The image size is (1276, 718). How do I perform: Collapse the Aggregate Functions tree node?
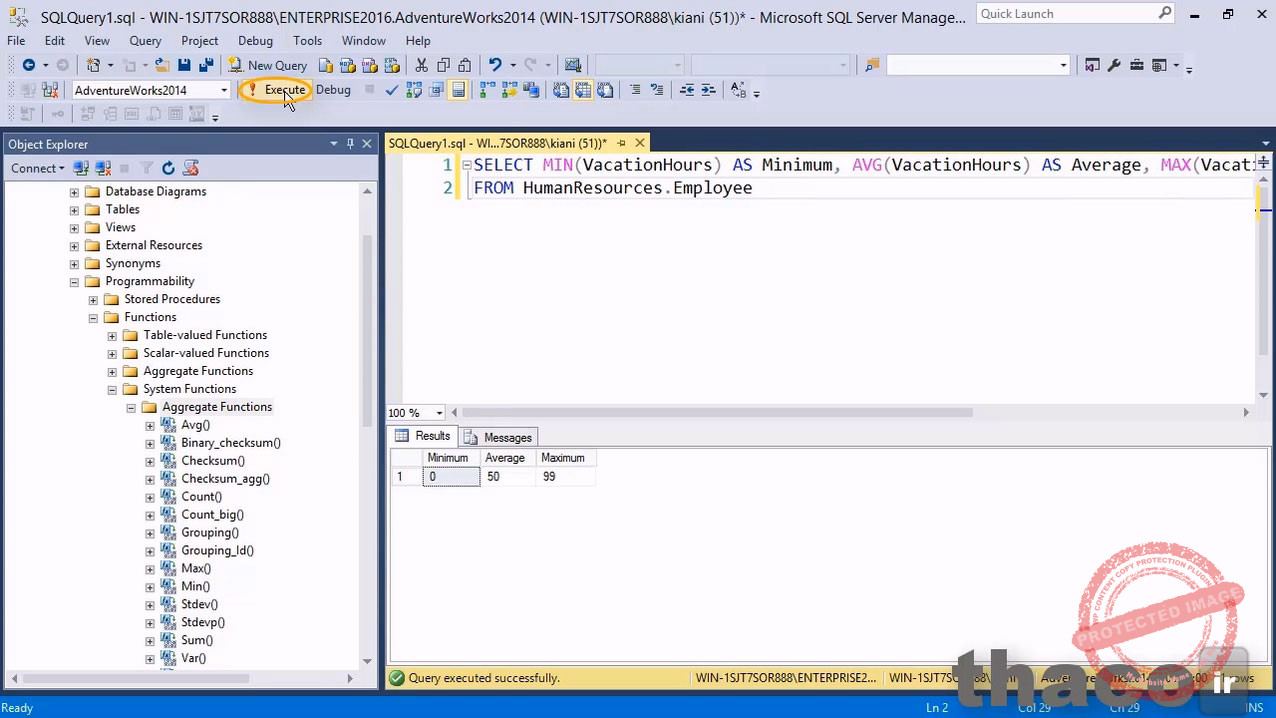(x=131, y=408)
